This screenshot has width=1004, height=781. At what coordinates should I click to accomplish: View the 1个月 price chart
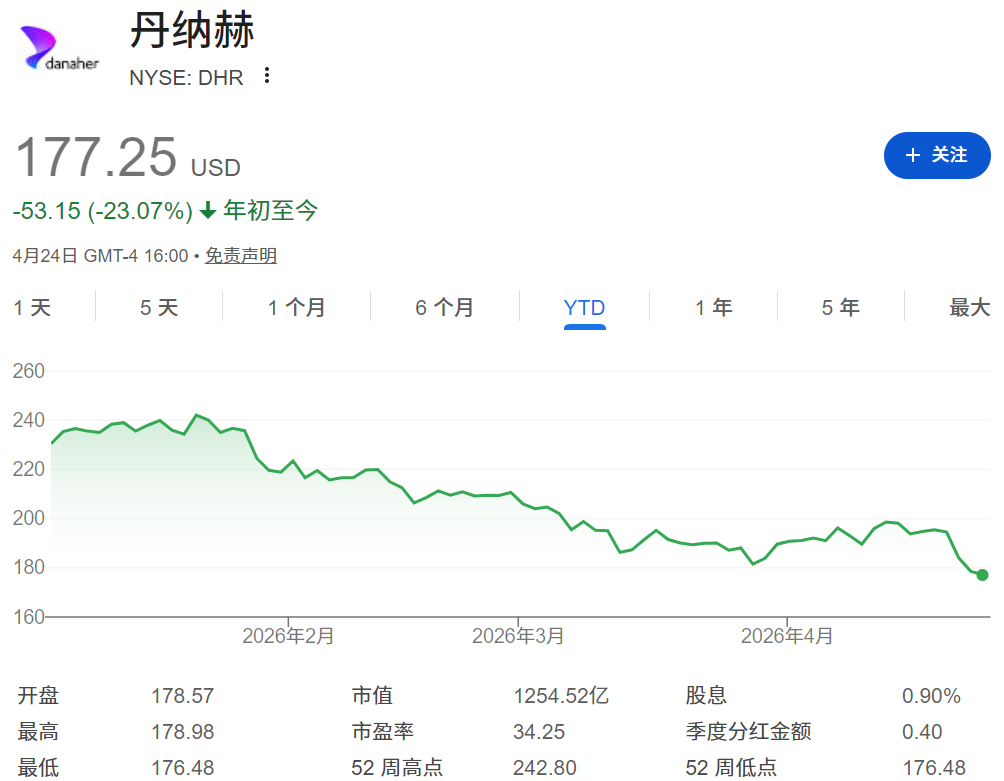296,308
